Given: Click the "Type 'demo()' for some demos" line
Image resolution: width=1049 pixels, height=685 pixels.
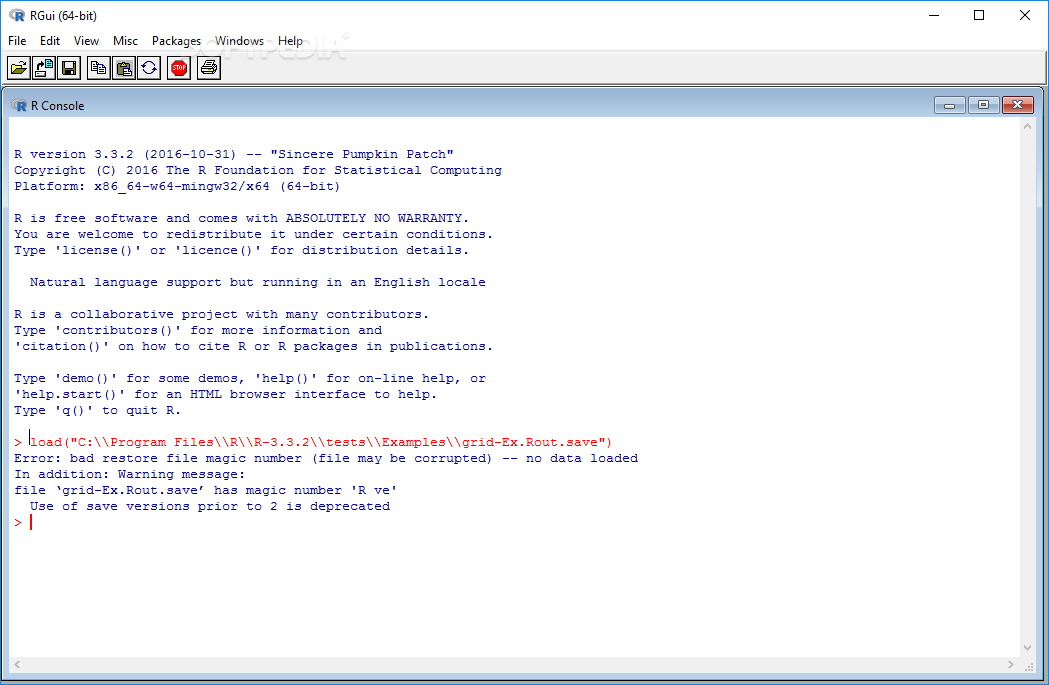Looking at the screenshot, I should point(250,379).
